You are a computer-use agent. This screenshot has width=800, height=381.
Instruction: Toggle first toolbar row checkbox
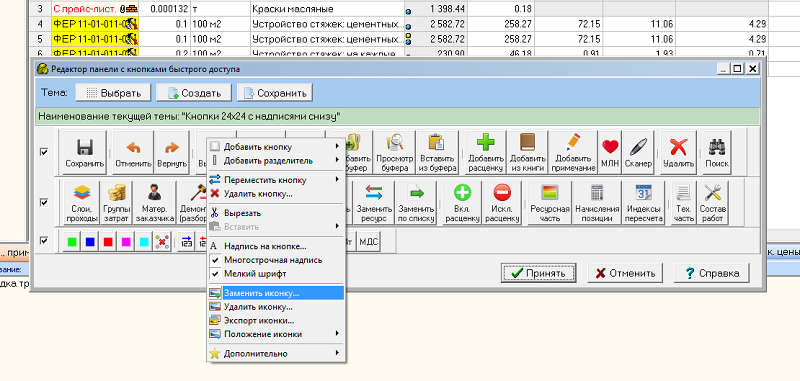44,152
